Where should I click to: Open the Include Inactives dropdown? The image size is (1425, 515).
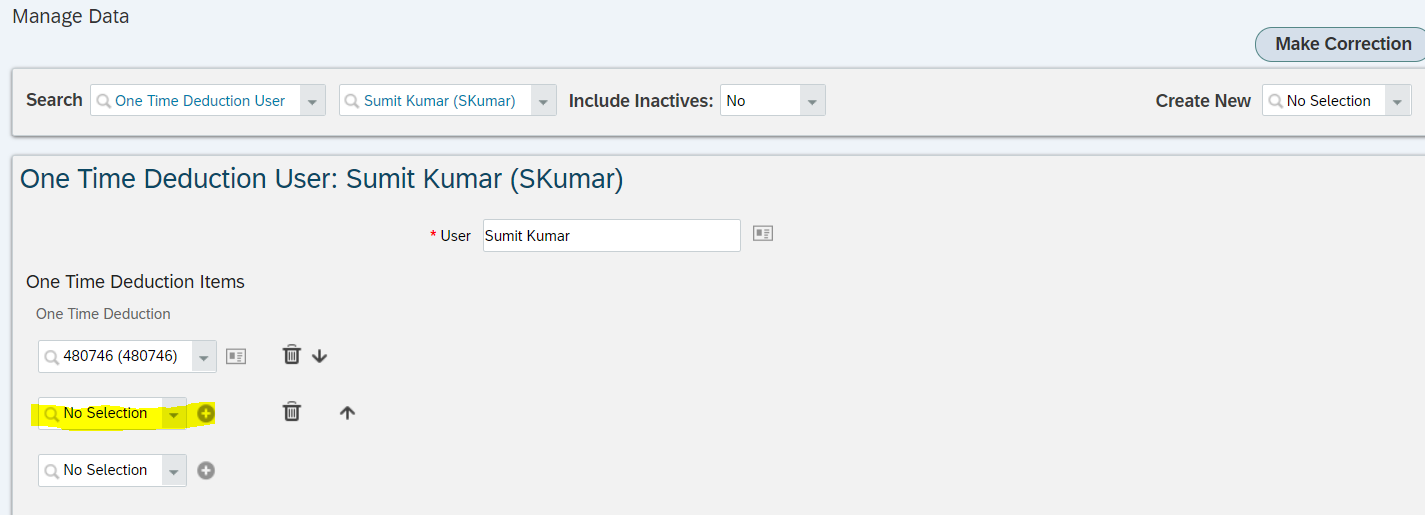(812, 101)
